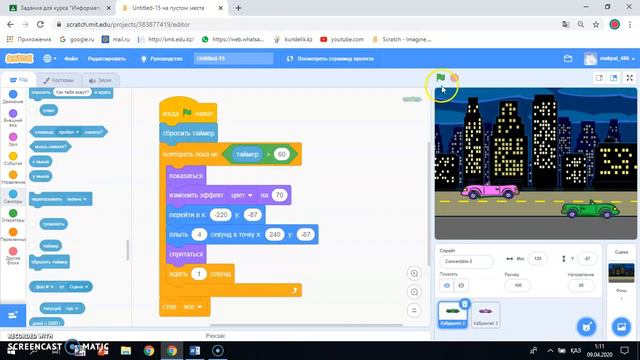Viewport: 640px width, 360px height.
Task: Open the Файл menu
Action: click(71, 58)
